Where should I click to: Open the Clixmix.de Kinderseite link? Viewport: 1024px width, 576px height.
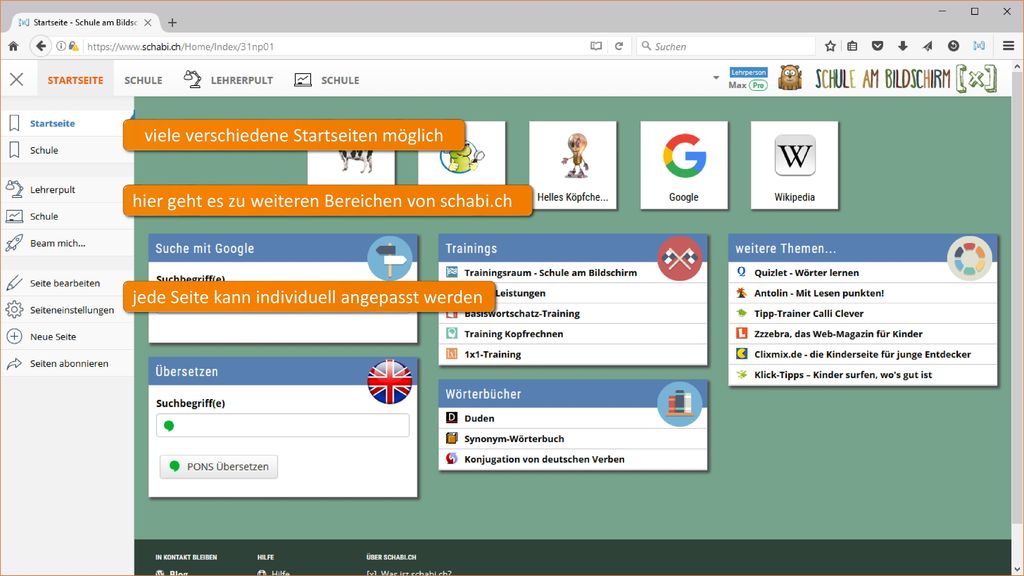[863, 354]
